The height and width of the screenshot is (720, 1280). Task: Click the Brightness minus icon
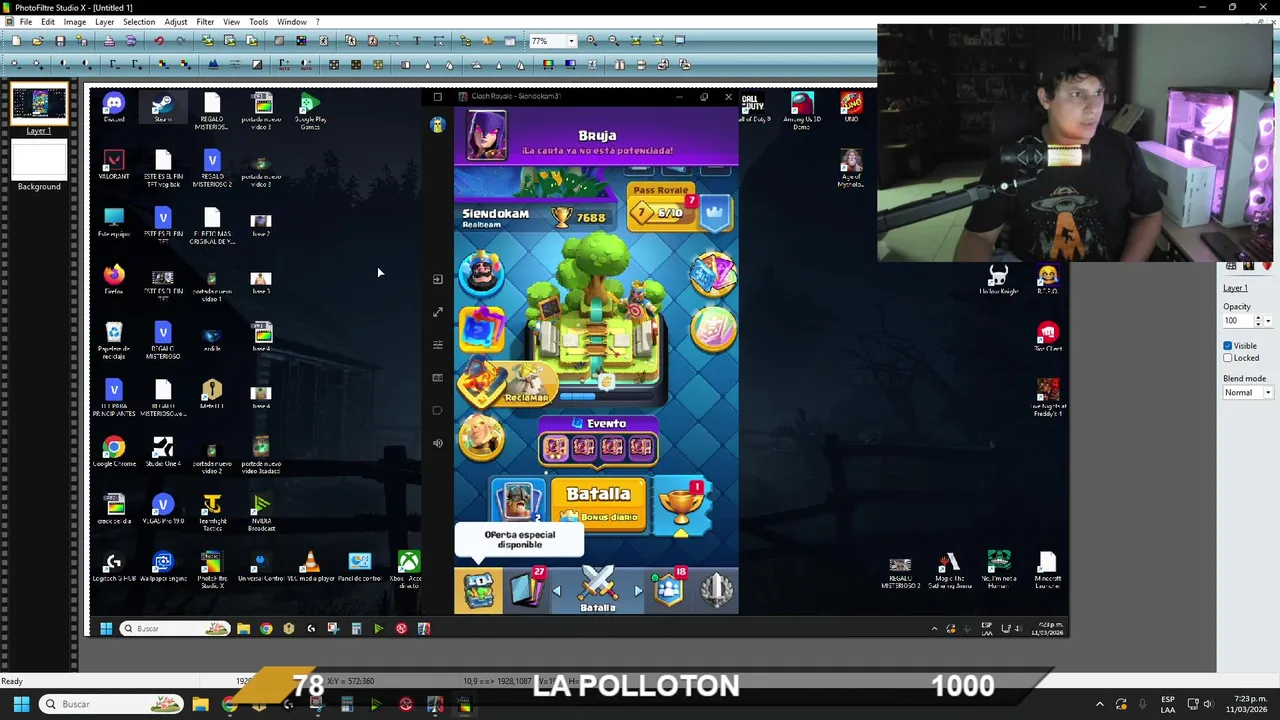coord(15,64)
